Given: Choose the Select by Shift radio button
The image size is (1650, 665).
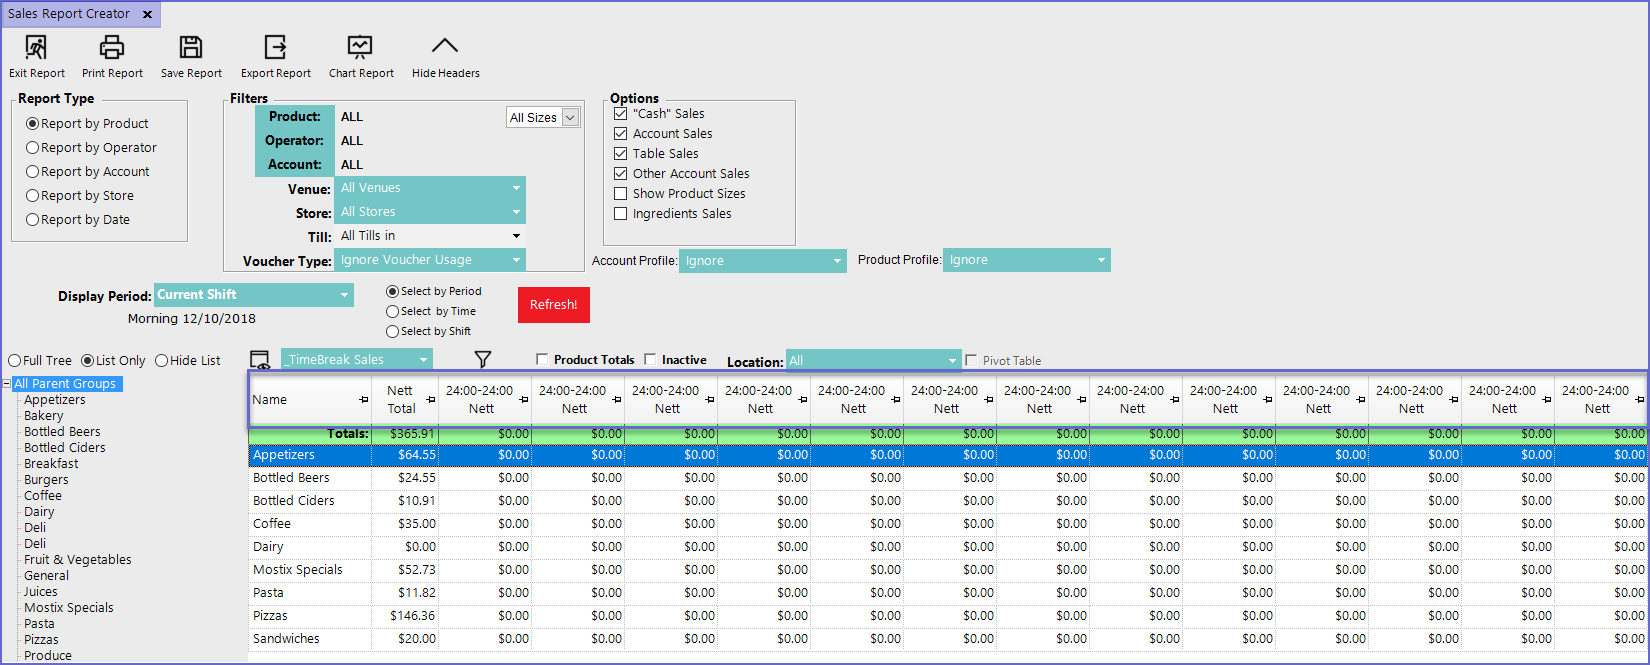Looking at the screenshot, I should point(393,332).
